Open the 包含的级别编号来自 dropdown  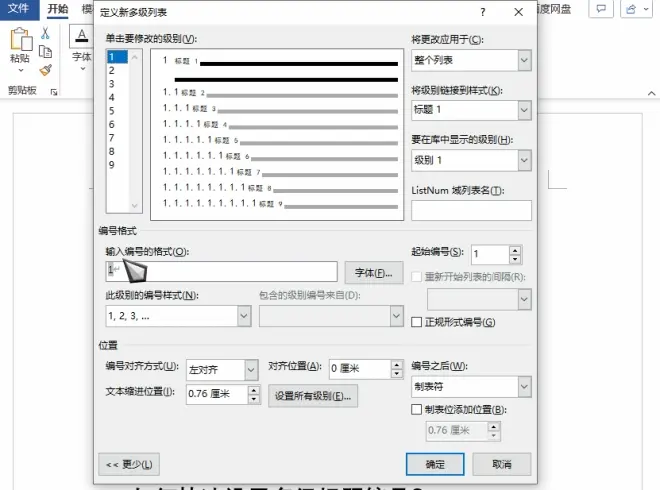[x=396, y=316]
